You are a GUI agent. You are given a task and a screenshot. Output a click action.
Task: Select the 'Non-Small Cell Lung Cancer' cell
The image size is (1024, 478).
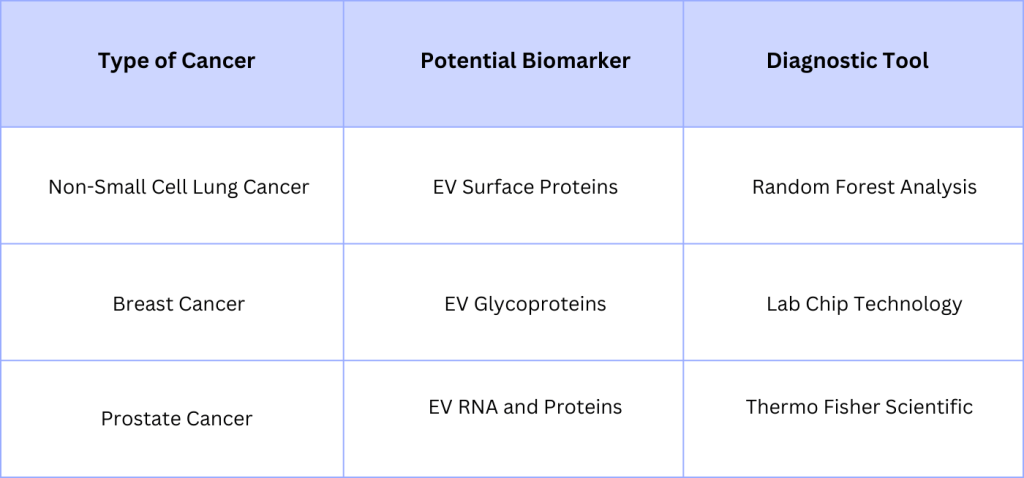[179, 187]
